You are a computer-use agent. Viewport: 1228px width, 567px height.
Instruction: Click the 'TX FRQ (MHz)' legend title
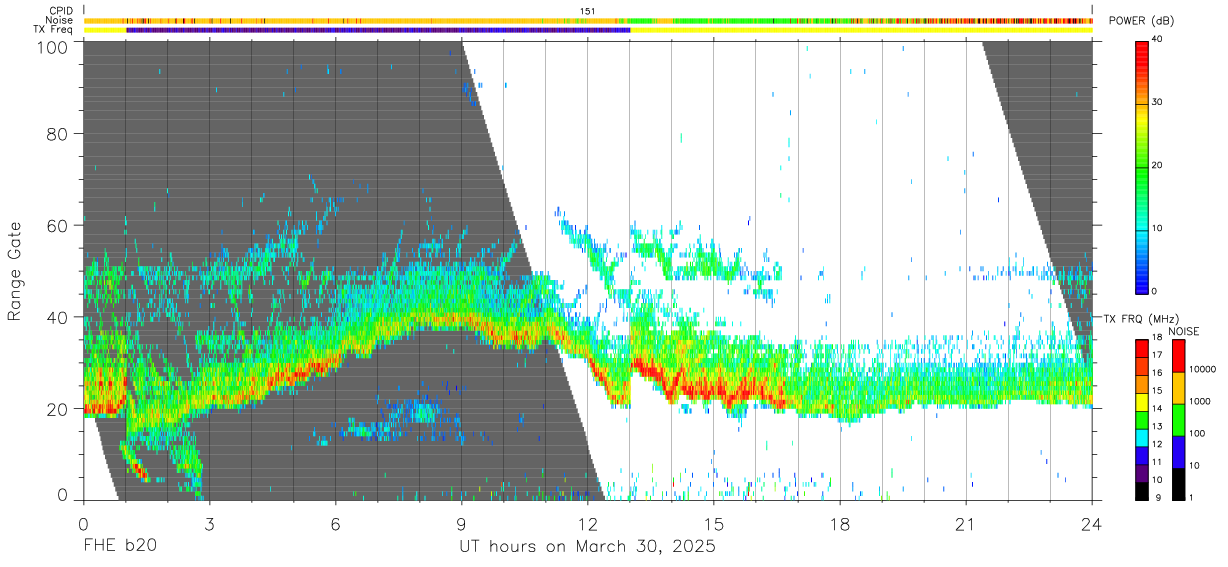[1141, 319]
